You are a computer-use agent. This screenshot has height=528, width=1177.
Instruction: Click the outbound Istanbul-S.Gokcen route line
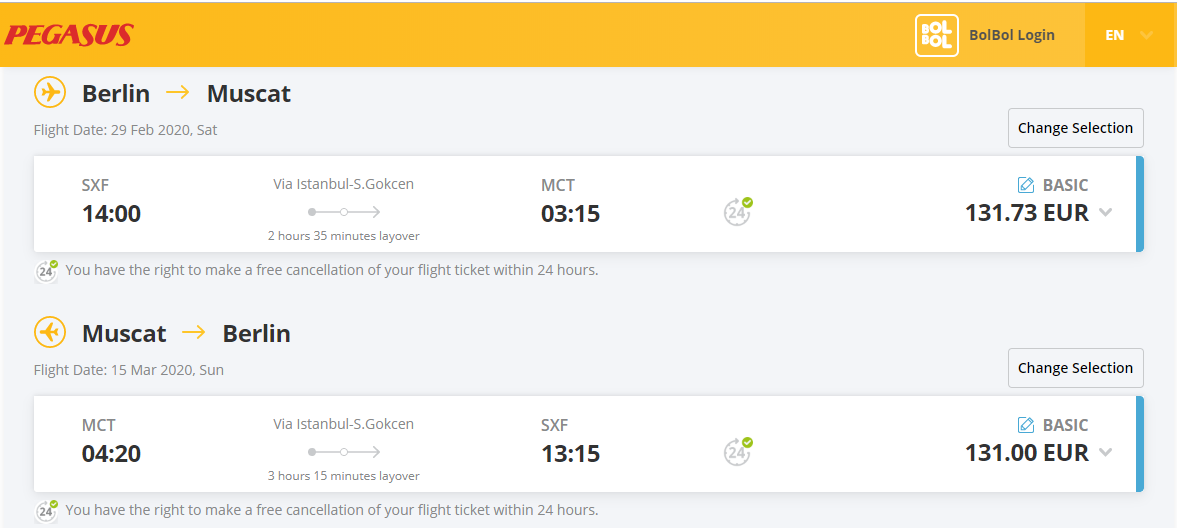(344, 212)
